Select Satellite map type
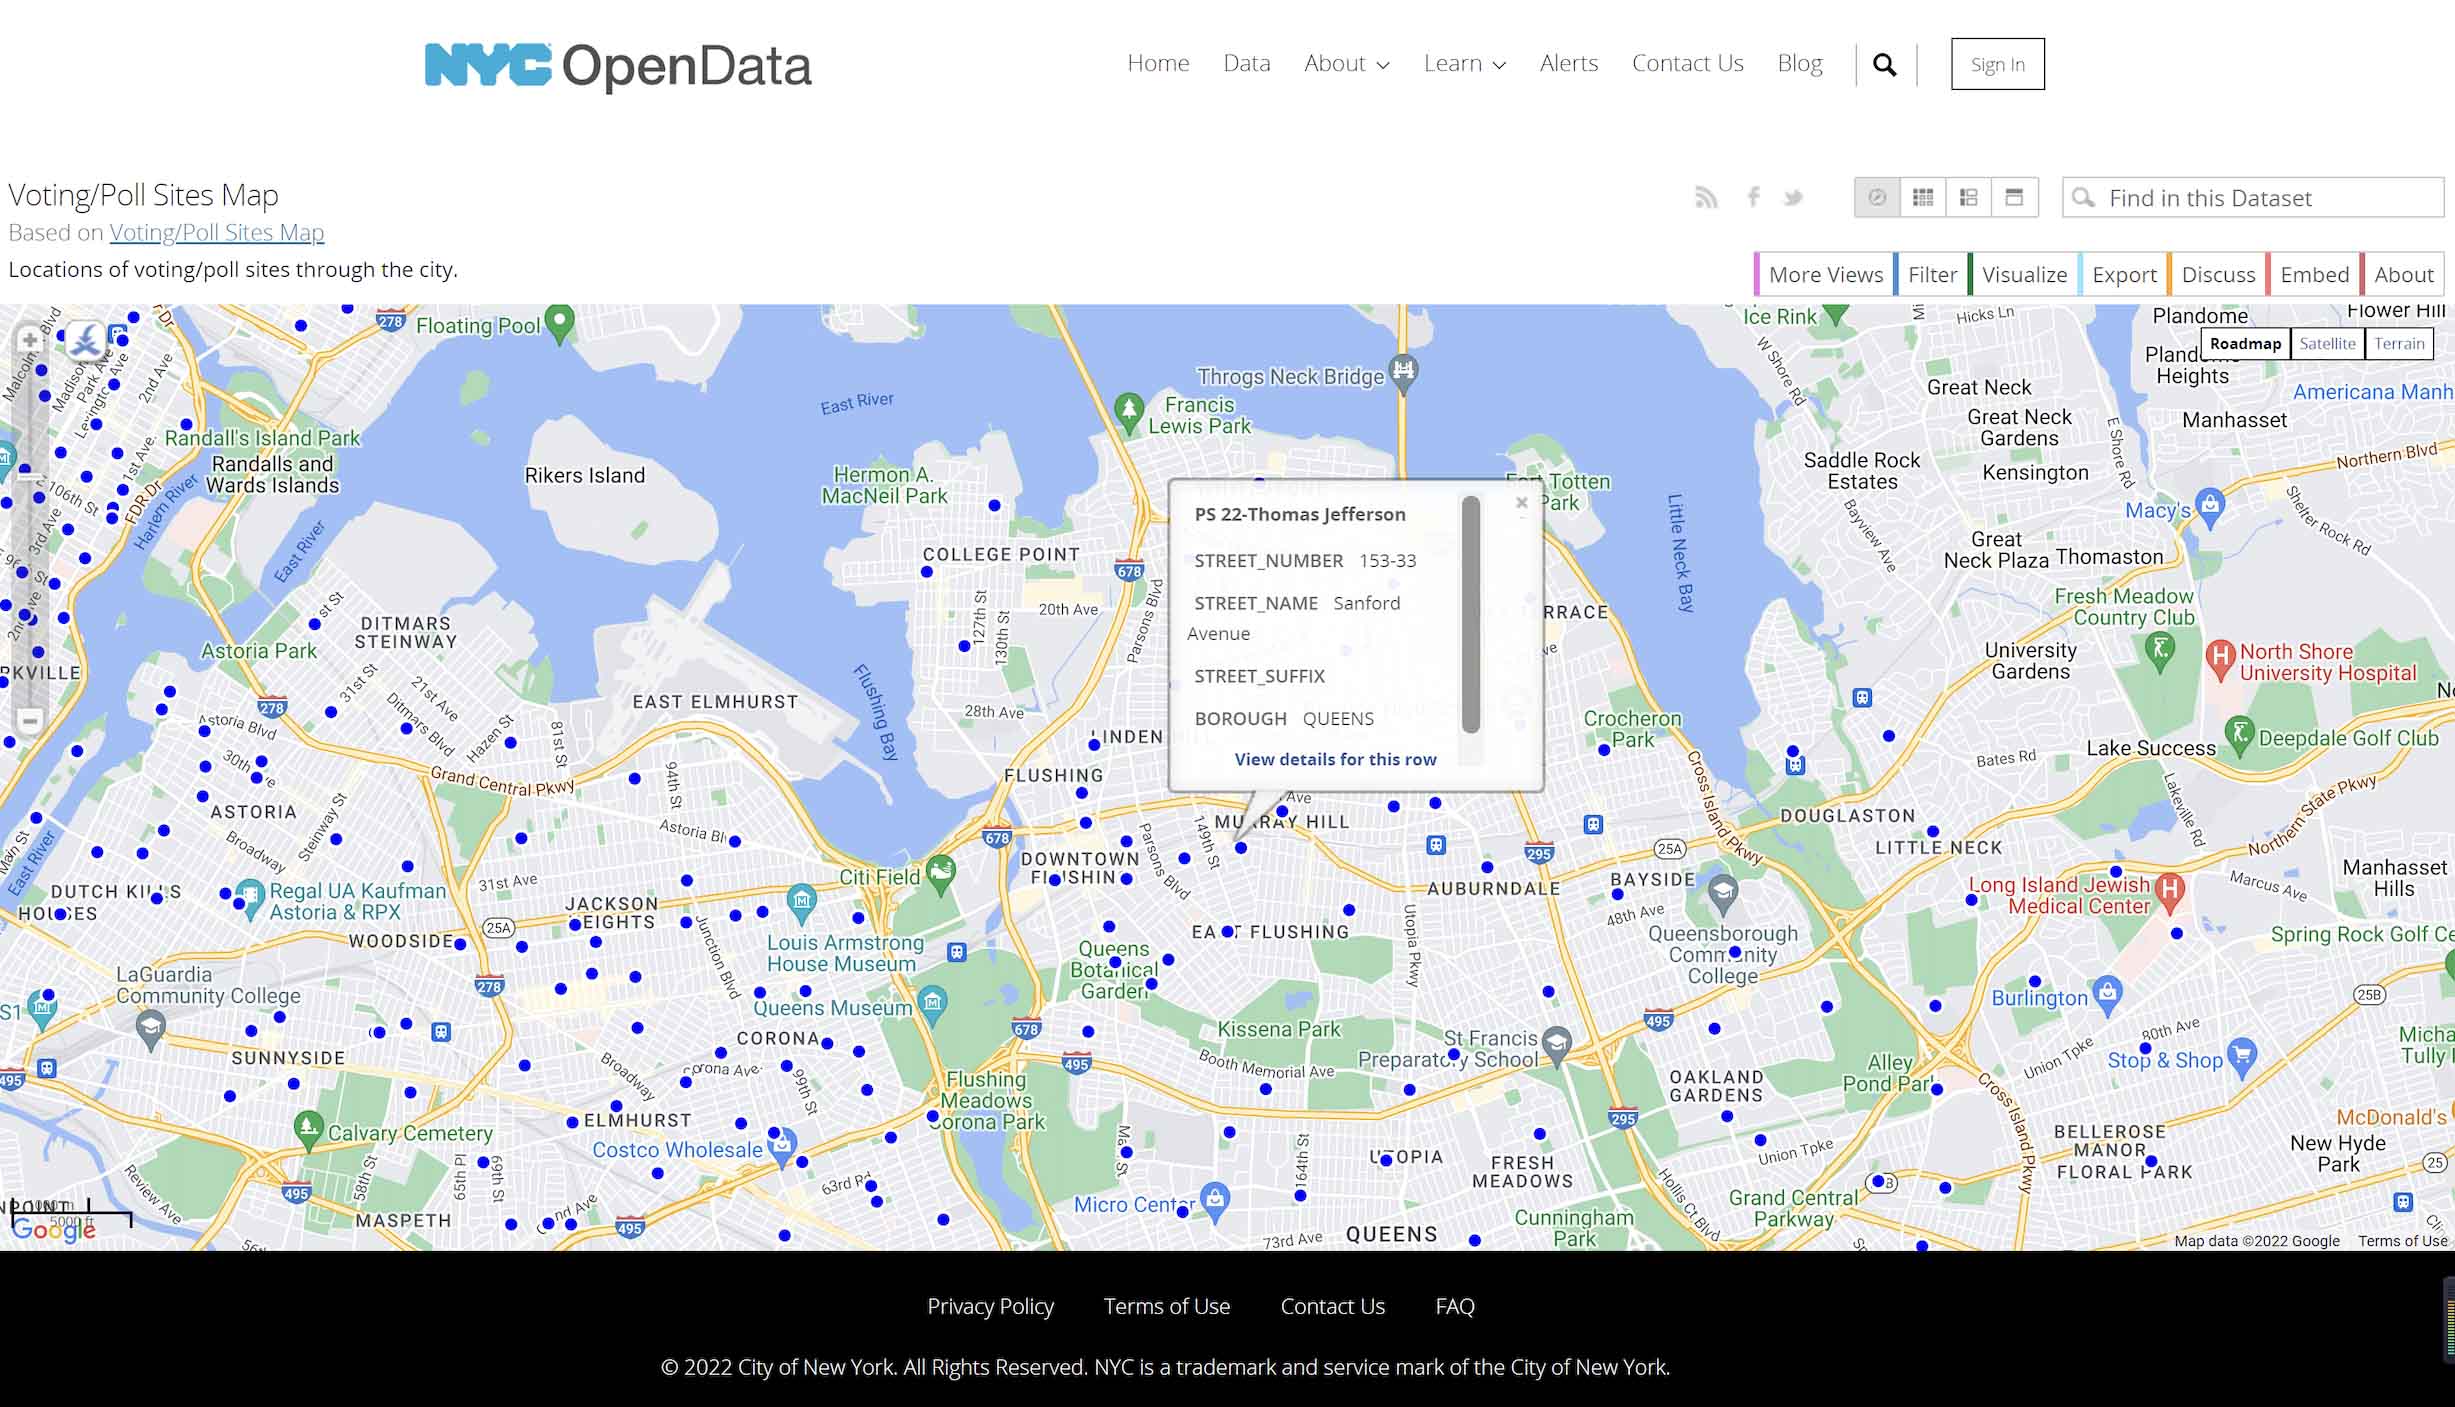 pos(2327,343)
